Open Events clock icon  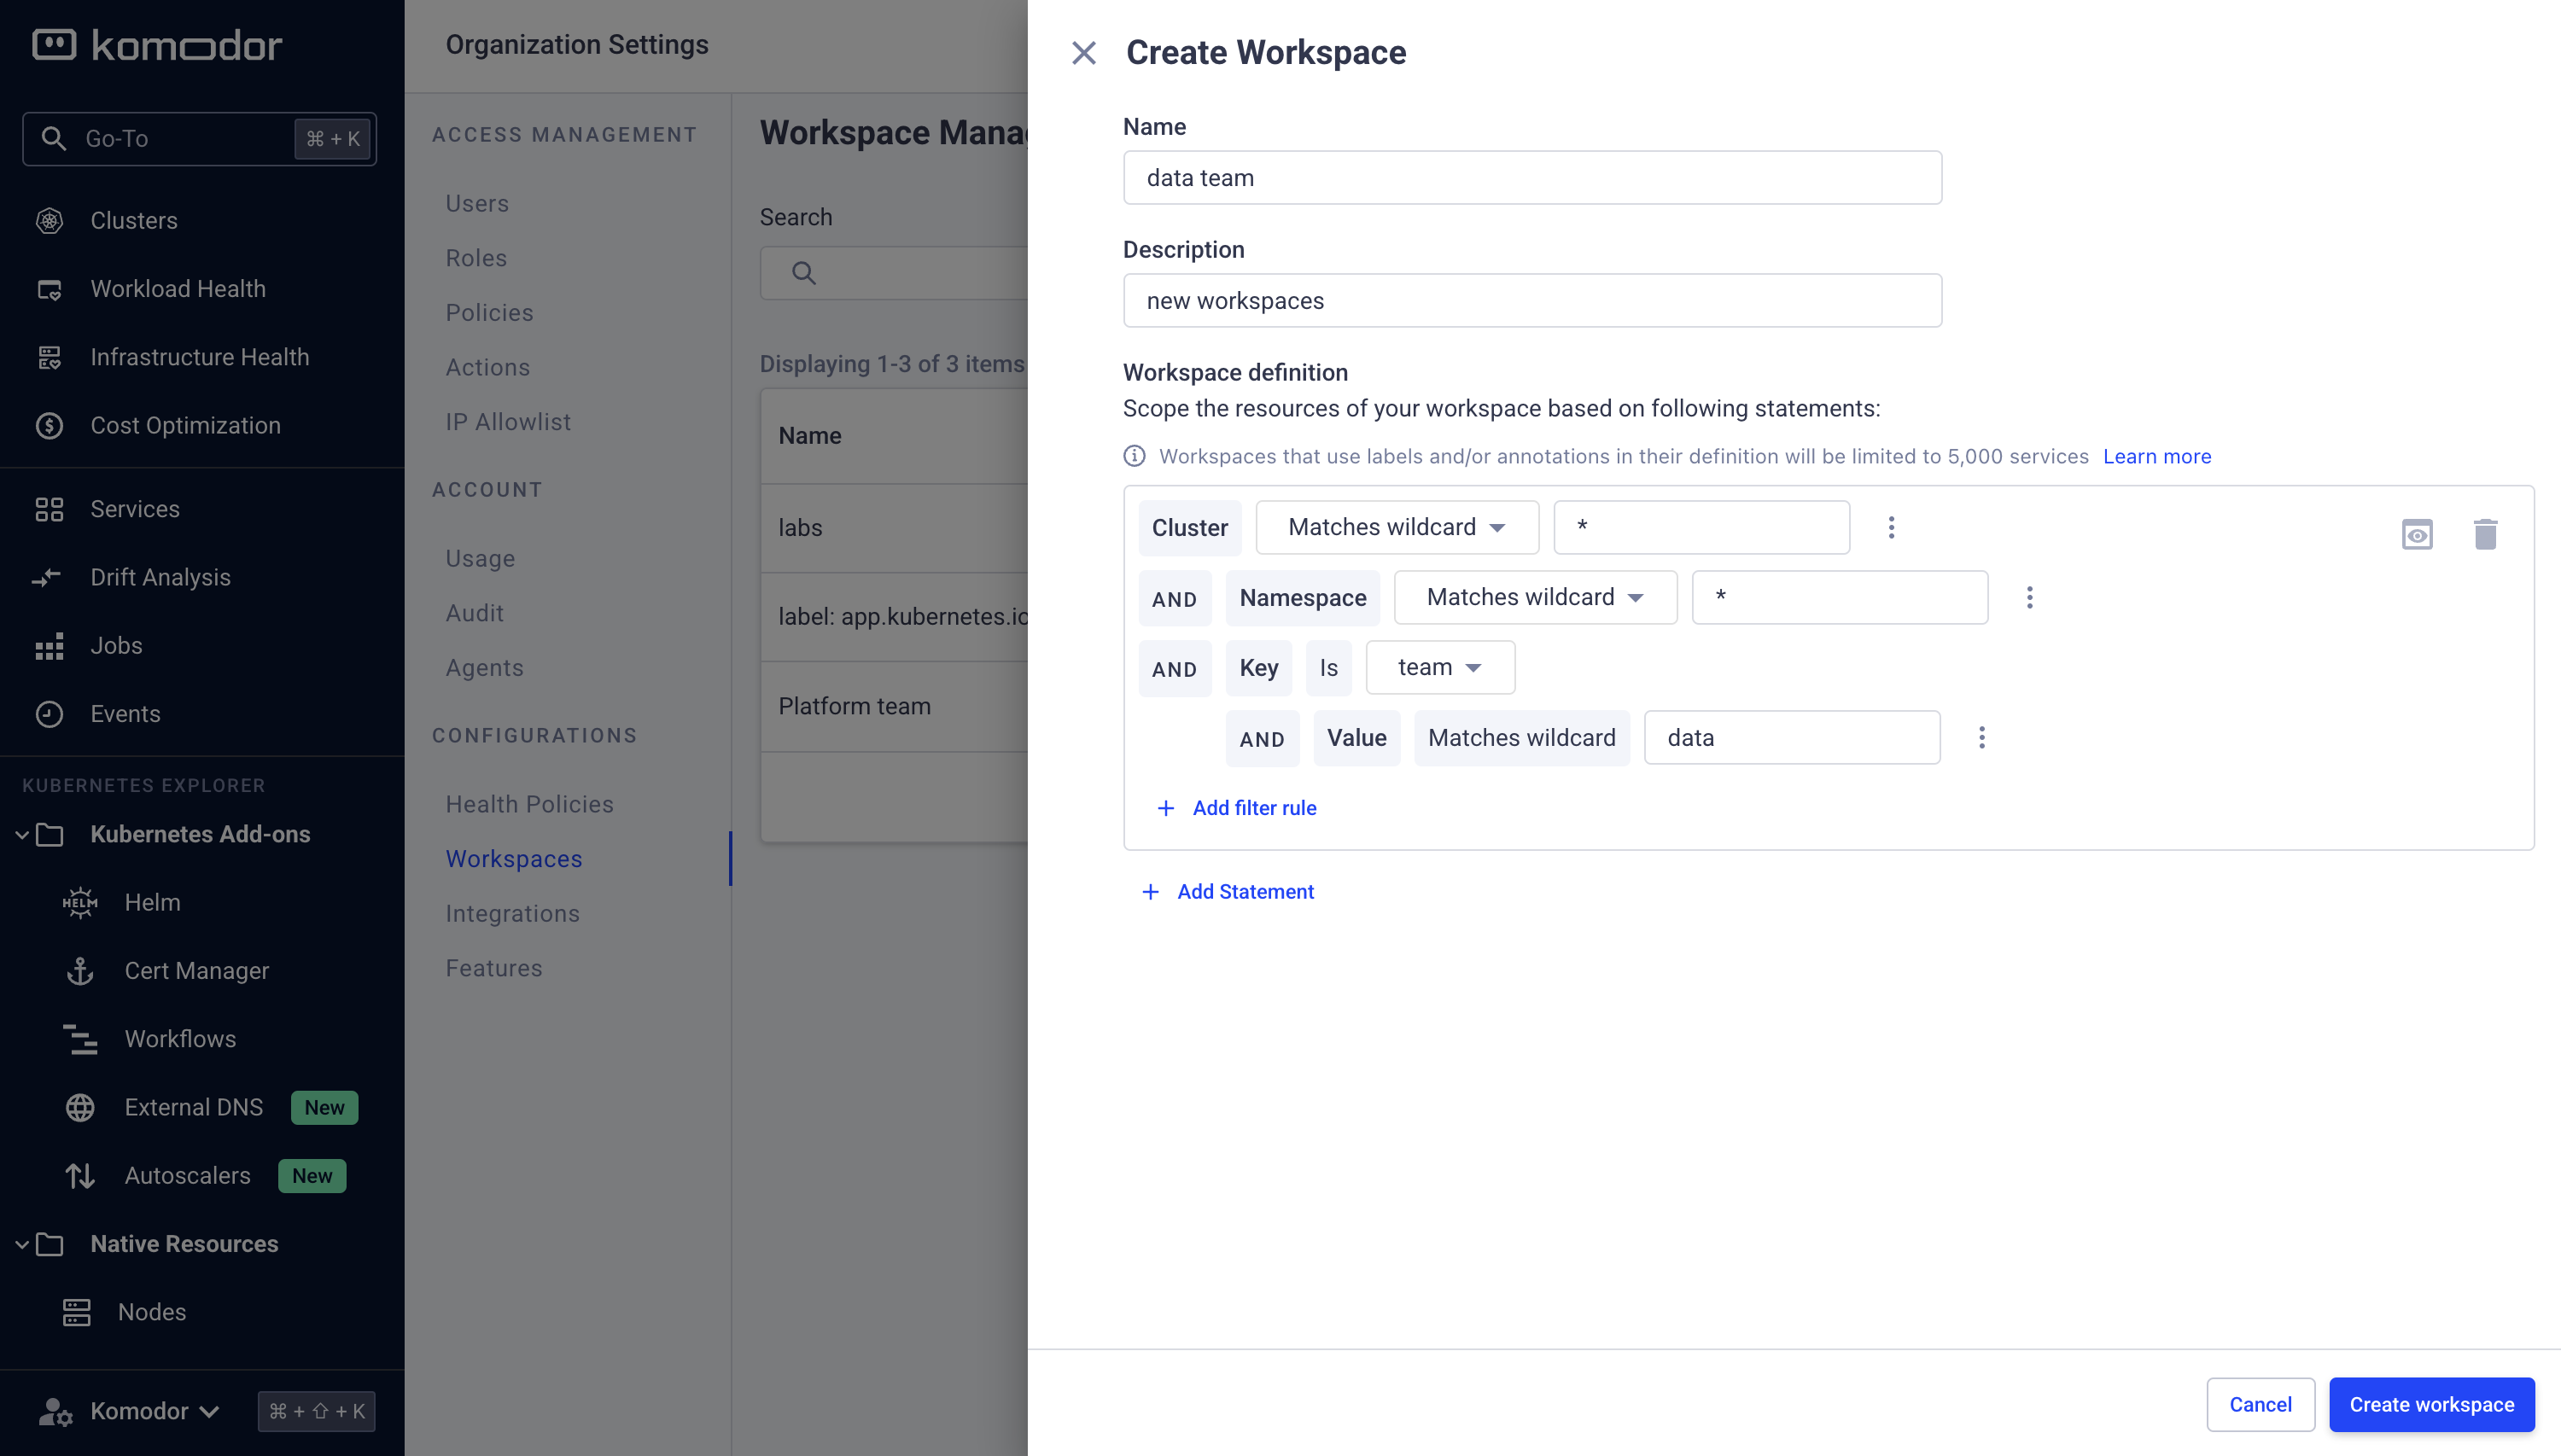pos(49,714)
